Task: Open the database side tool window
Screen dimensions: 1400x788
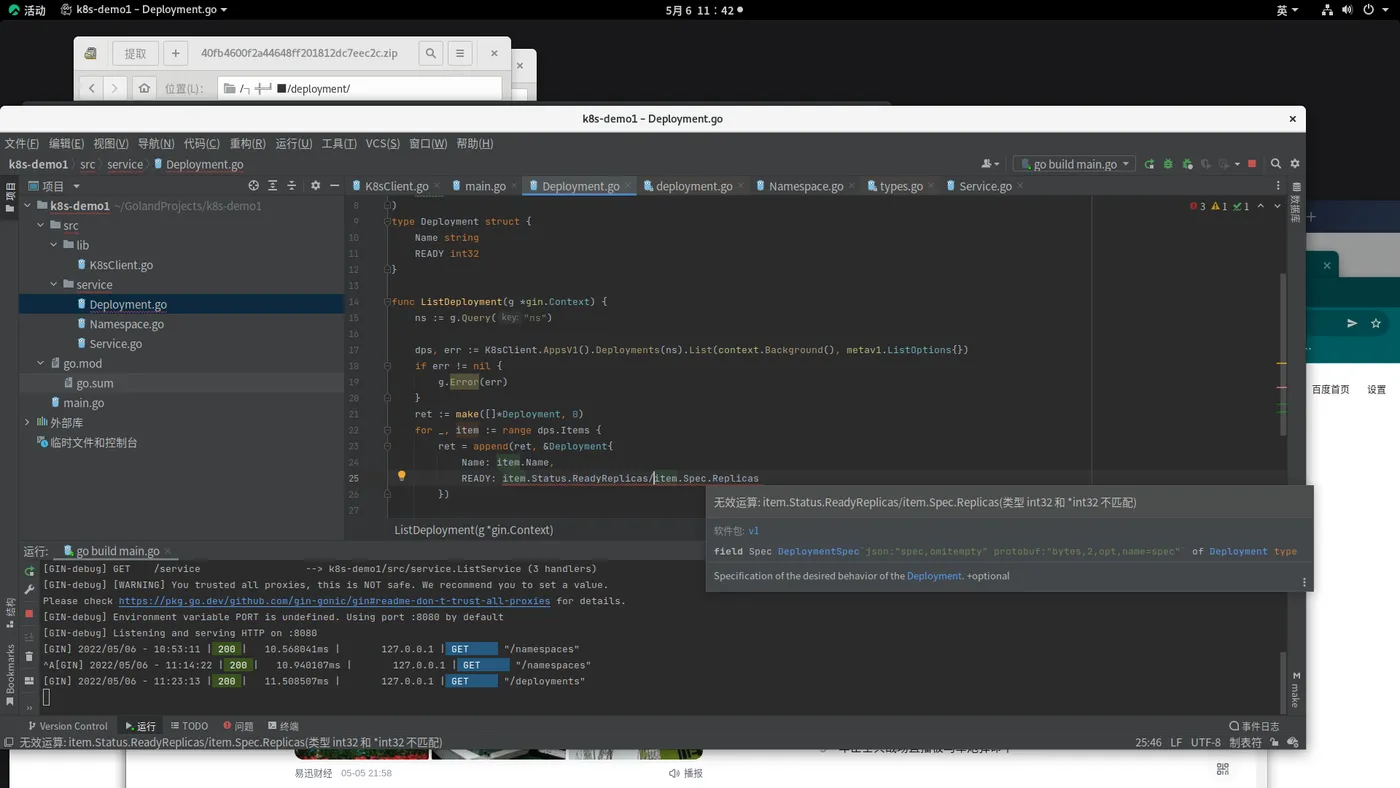Action: pos(1296,203)
